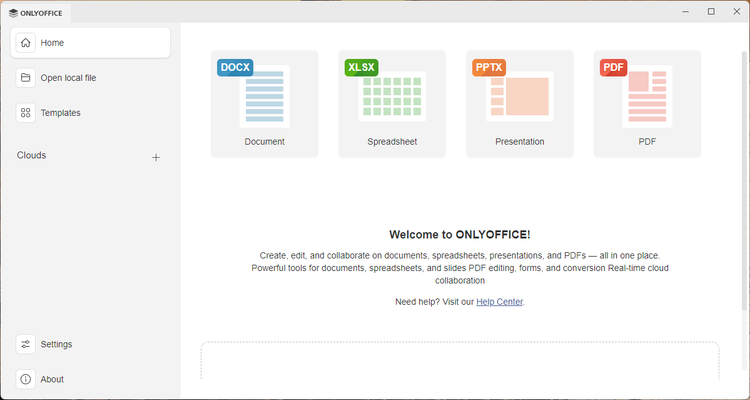This screenshot has width=750, height=400.
Task: Go to the Templates section
Action: 90,113
